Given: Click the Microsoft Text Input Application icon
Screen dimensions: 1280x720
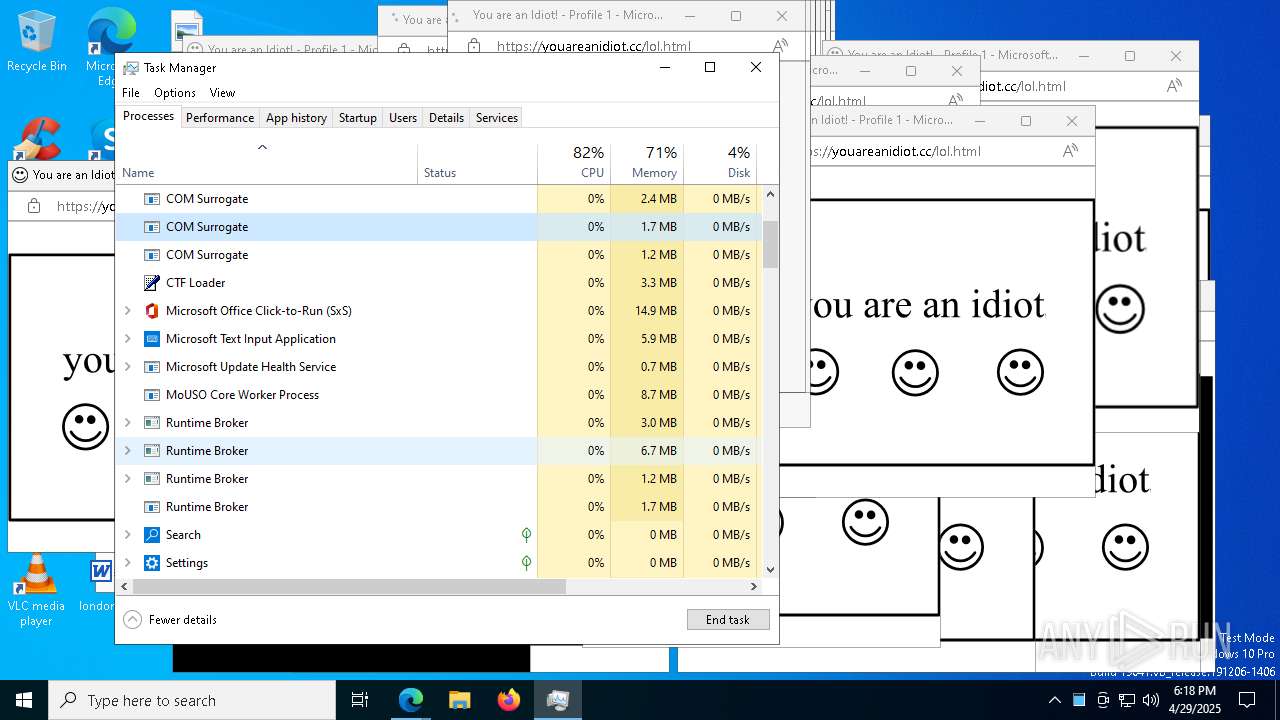Looking at the screenshot, I should click(x=152, y=339).
